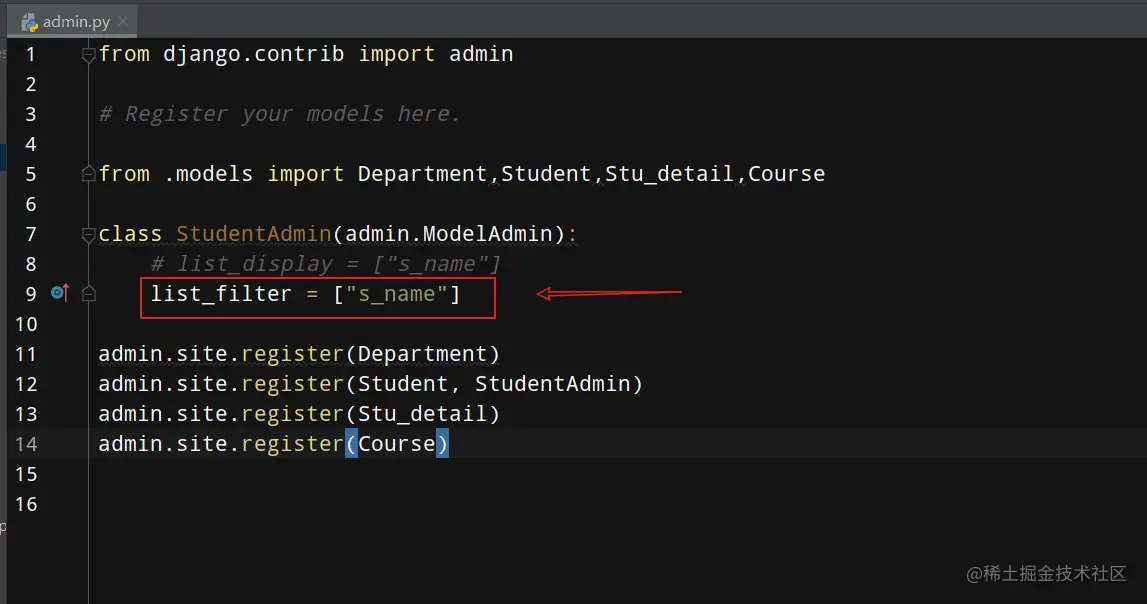Open the override gutter icon on line 9
Screen dimensions: 1147x604
[60, 293]
